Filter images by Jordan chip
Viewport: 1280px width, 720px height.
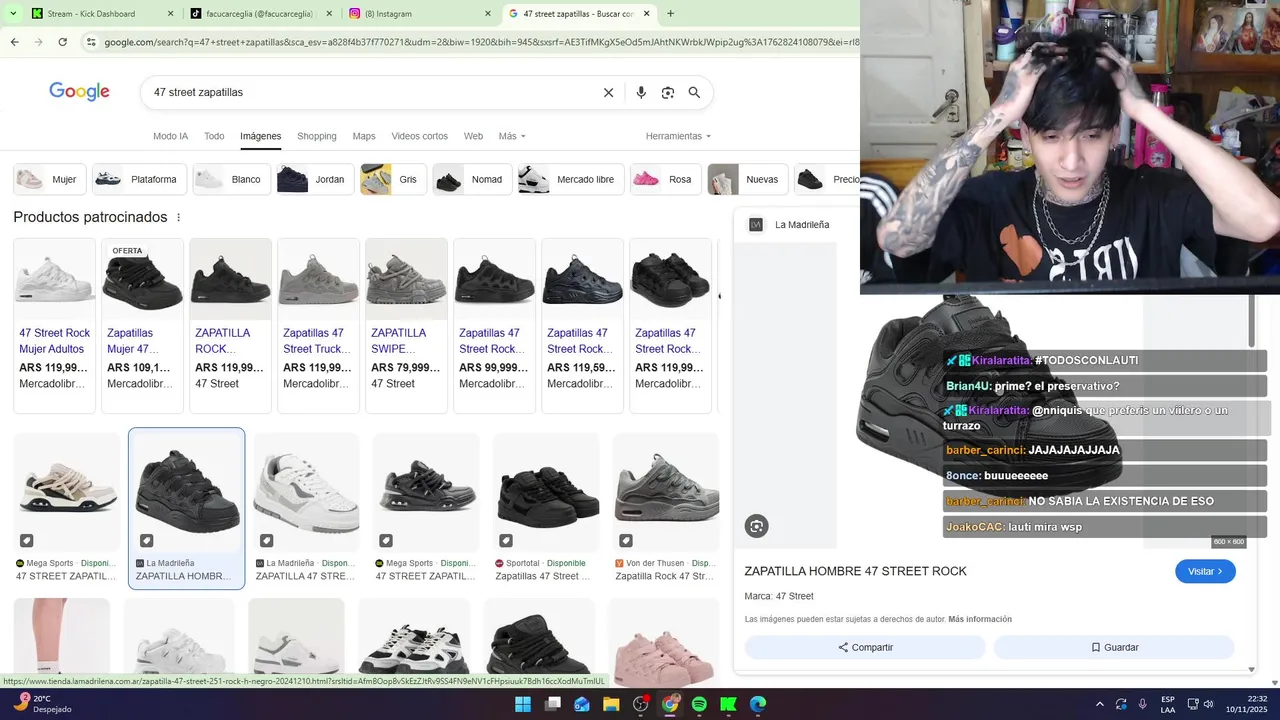[314, 180]
